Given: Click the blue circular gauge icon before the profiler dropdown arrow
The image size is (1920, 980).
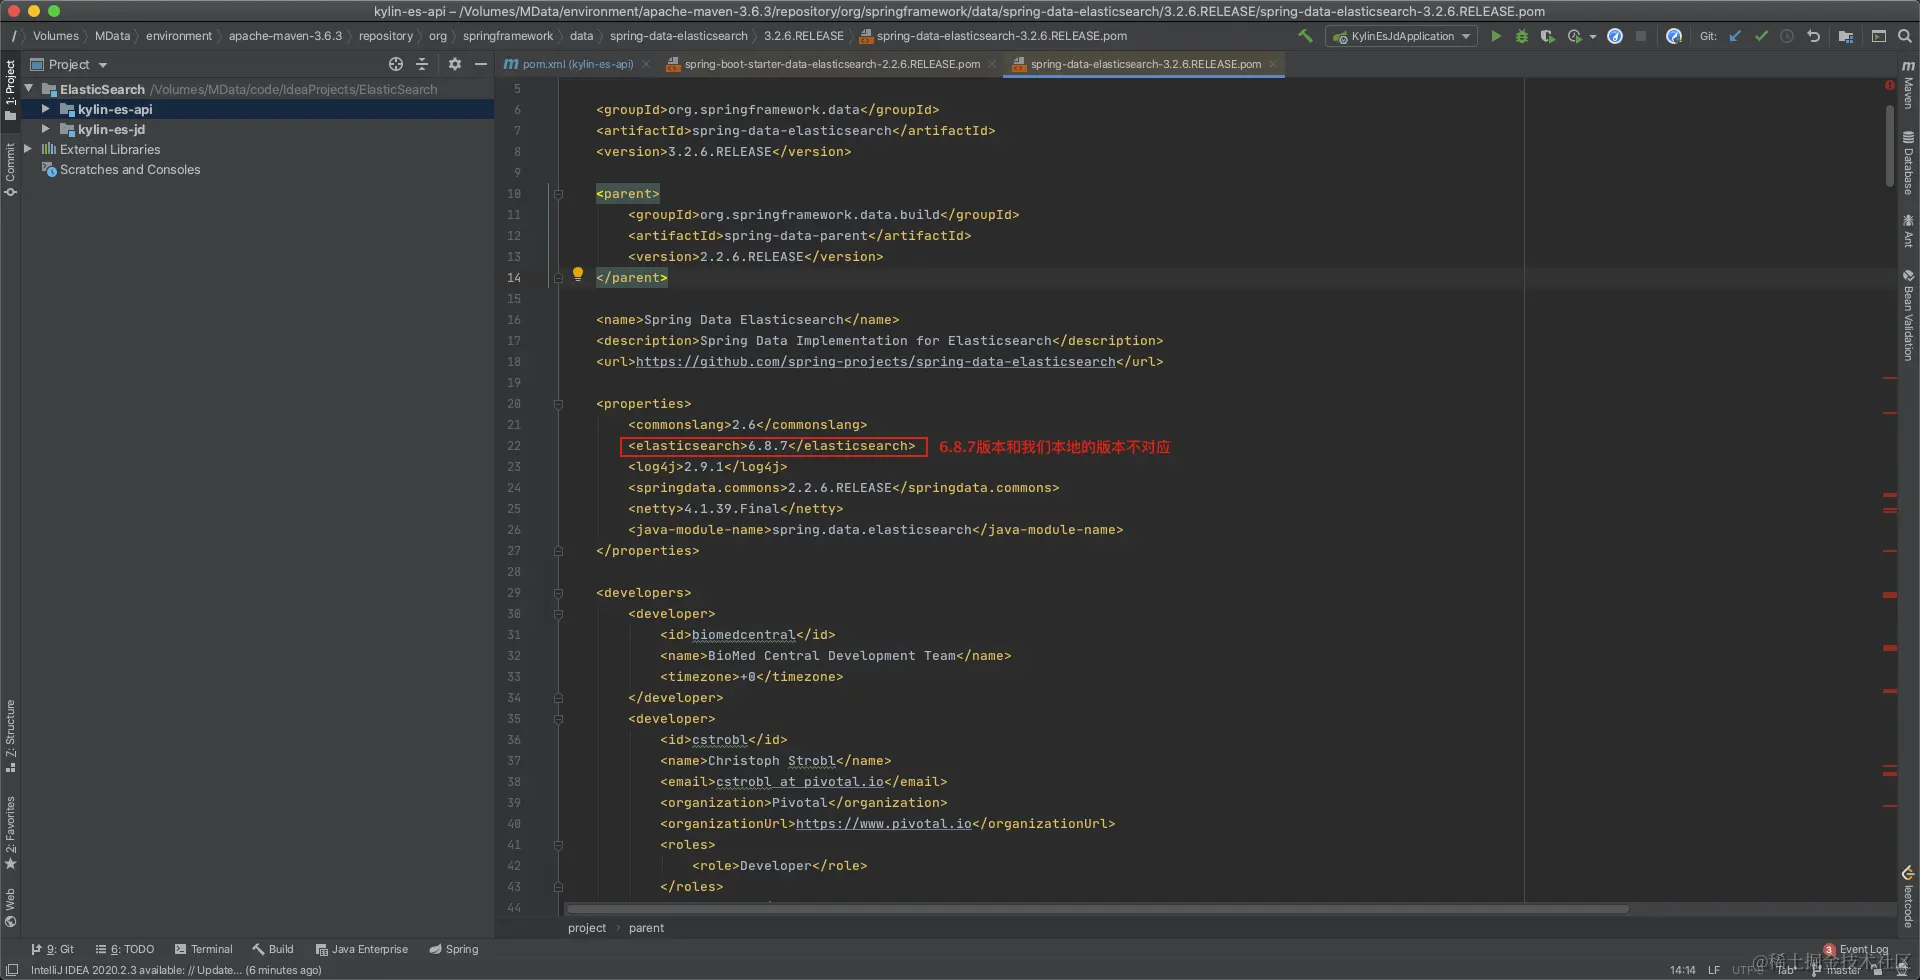Looking at the screenshot, I should pyautogui.click(x=1615, y=36).
